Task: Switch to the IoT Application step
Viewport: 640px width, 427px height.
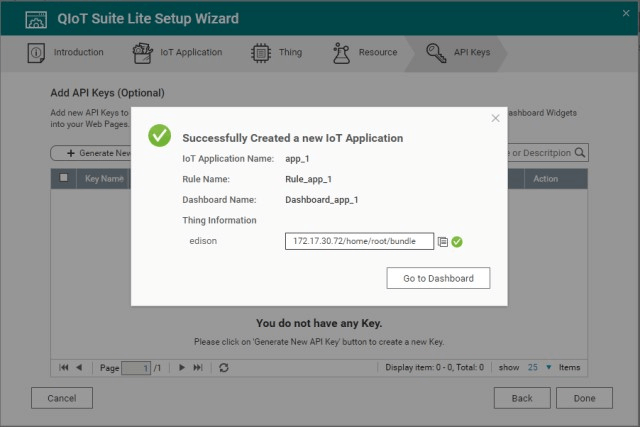Action: tap(178, 52)
